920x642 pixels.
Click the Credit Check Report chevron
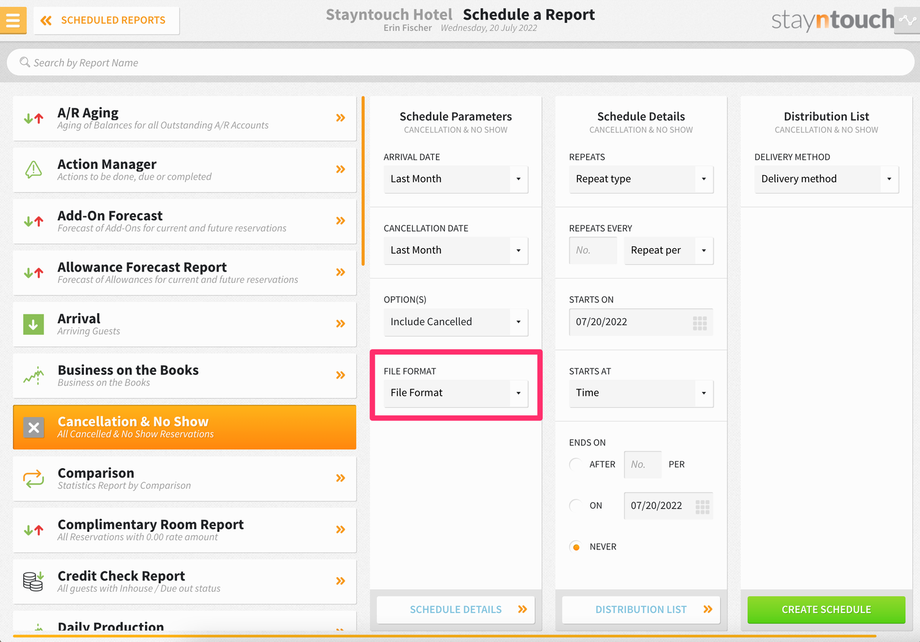click(340, 581)
